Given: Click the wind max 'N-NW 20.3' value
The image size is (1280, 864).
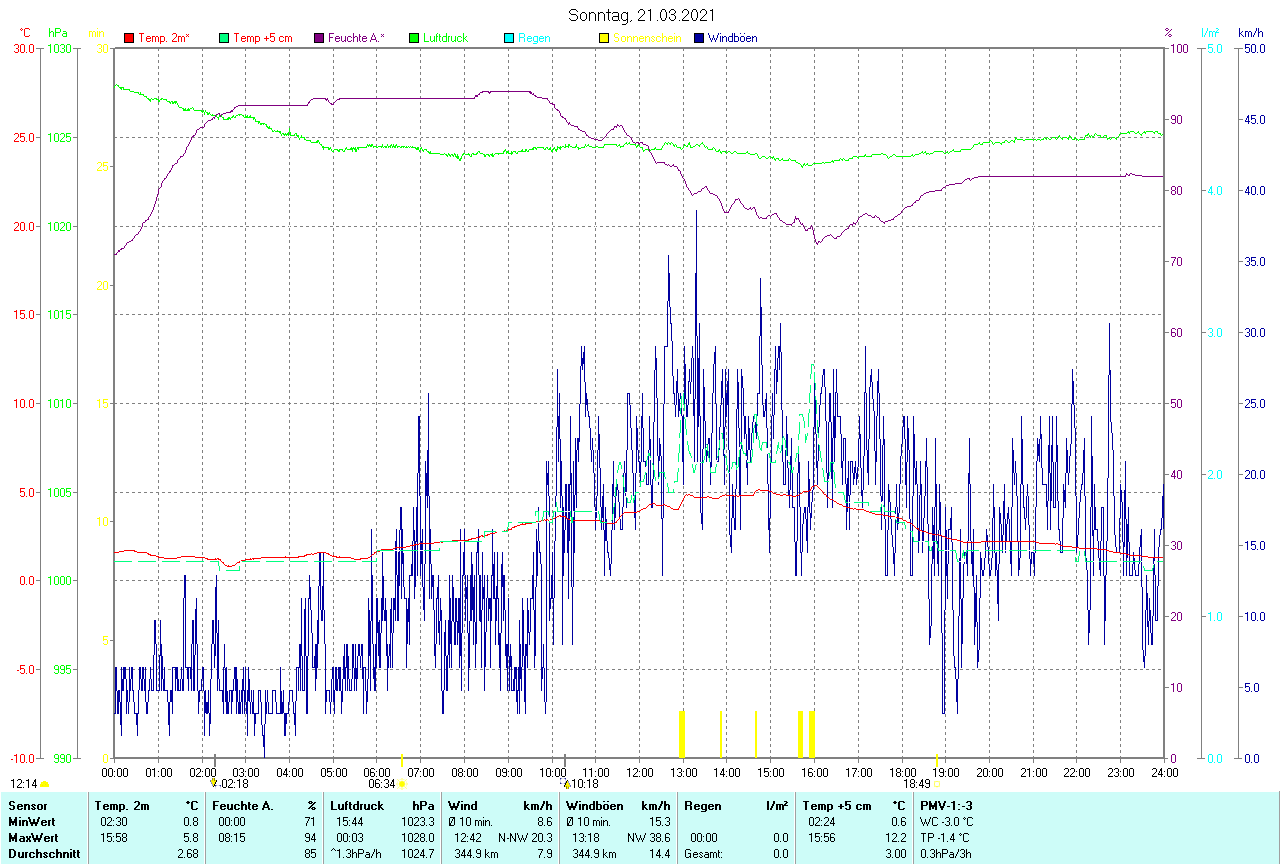Looking at the screenshot, I should tap(525, 838).
